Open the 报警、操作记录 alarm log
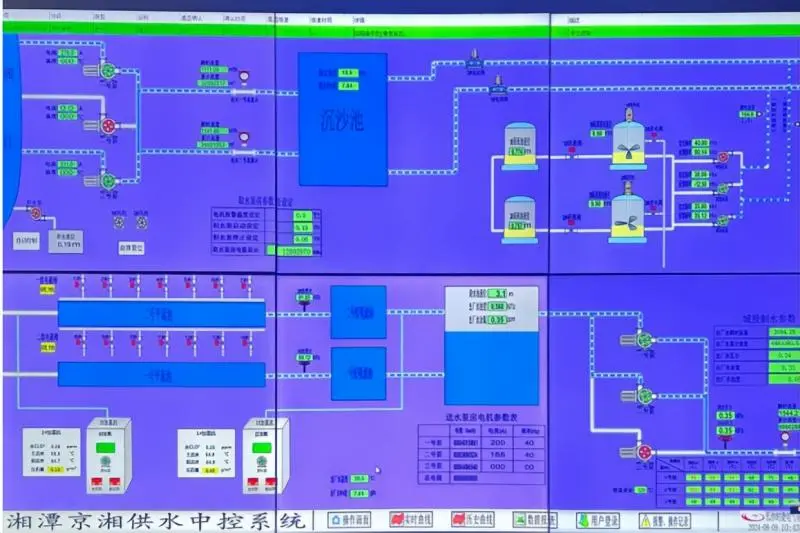Screen dimensions: 800x533 665,521
